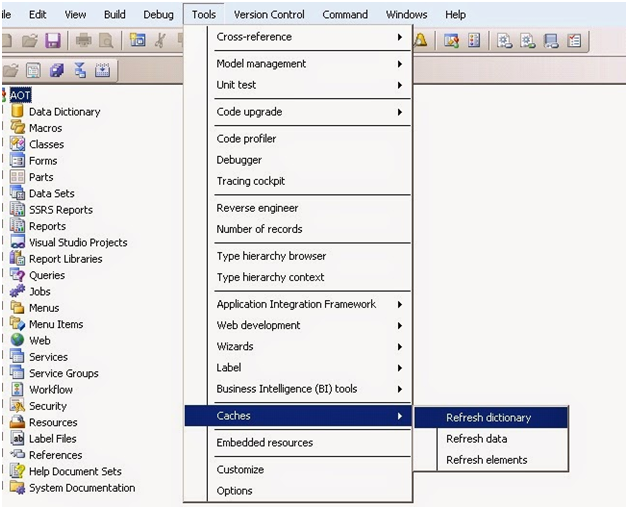The height and width of the screenshot is (509, 628).
Task: Expand the Model management submenu arrow
Action: [399, 64]
